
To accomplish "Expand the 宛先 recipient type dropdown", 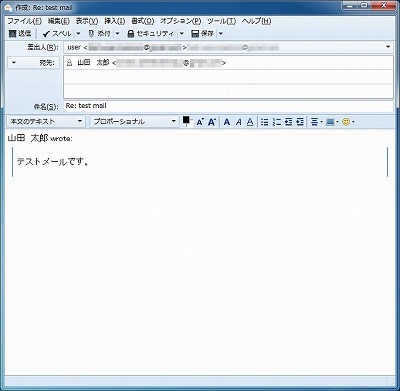I will coord(33,63).
